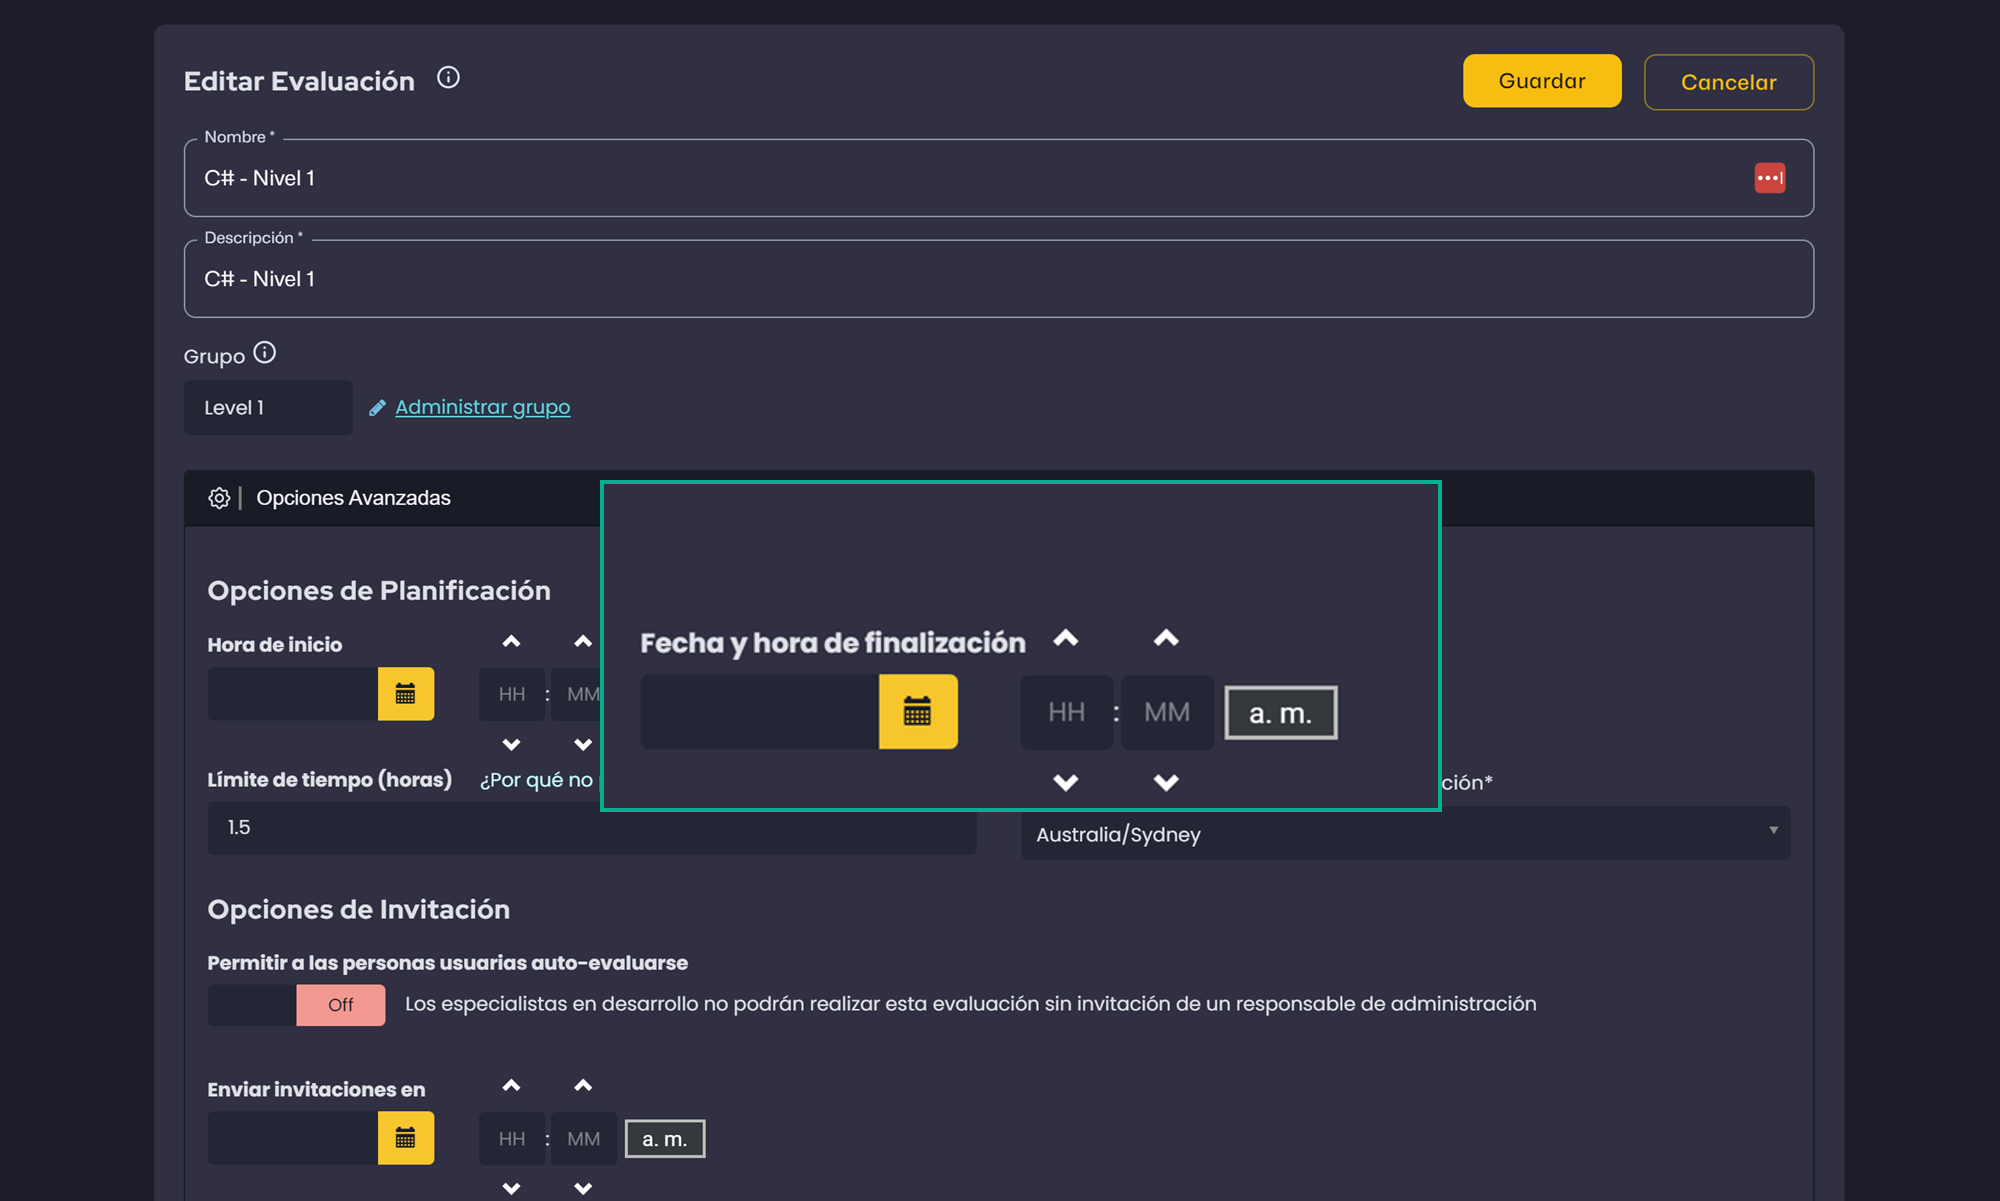The height and width of the screenshot is (1201, 2000).
Task: Decrease minutes for Hora de inicio
Action: tap(583, 745)
